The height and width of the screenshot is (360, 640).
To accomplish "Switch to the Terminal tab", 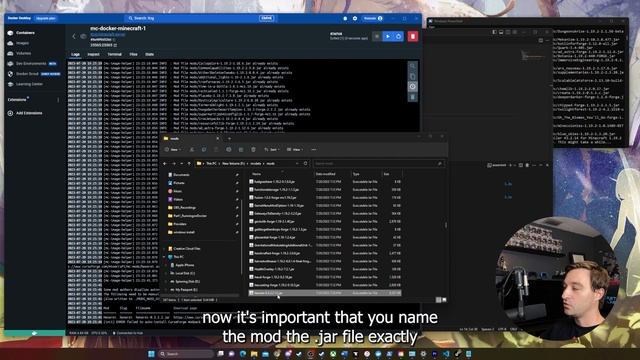I will pyautogui.click(x=115, y=54).
